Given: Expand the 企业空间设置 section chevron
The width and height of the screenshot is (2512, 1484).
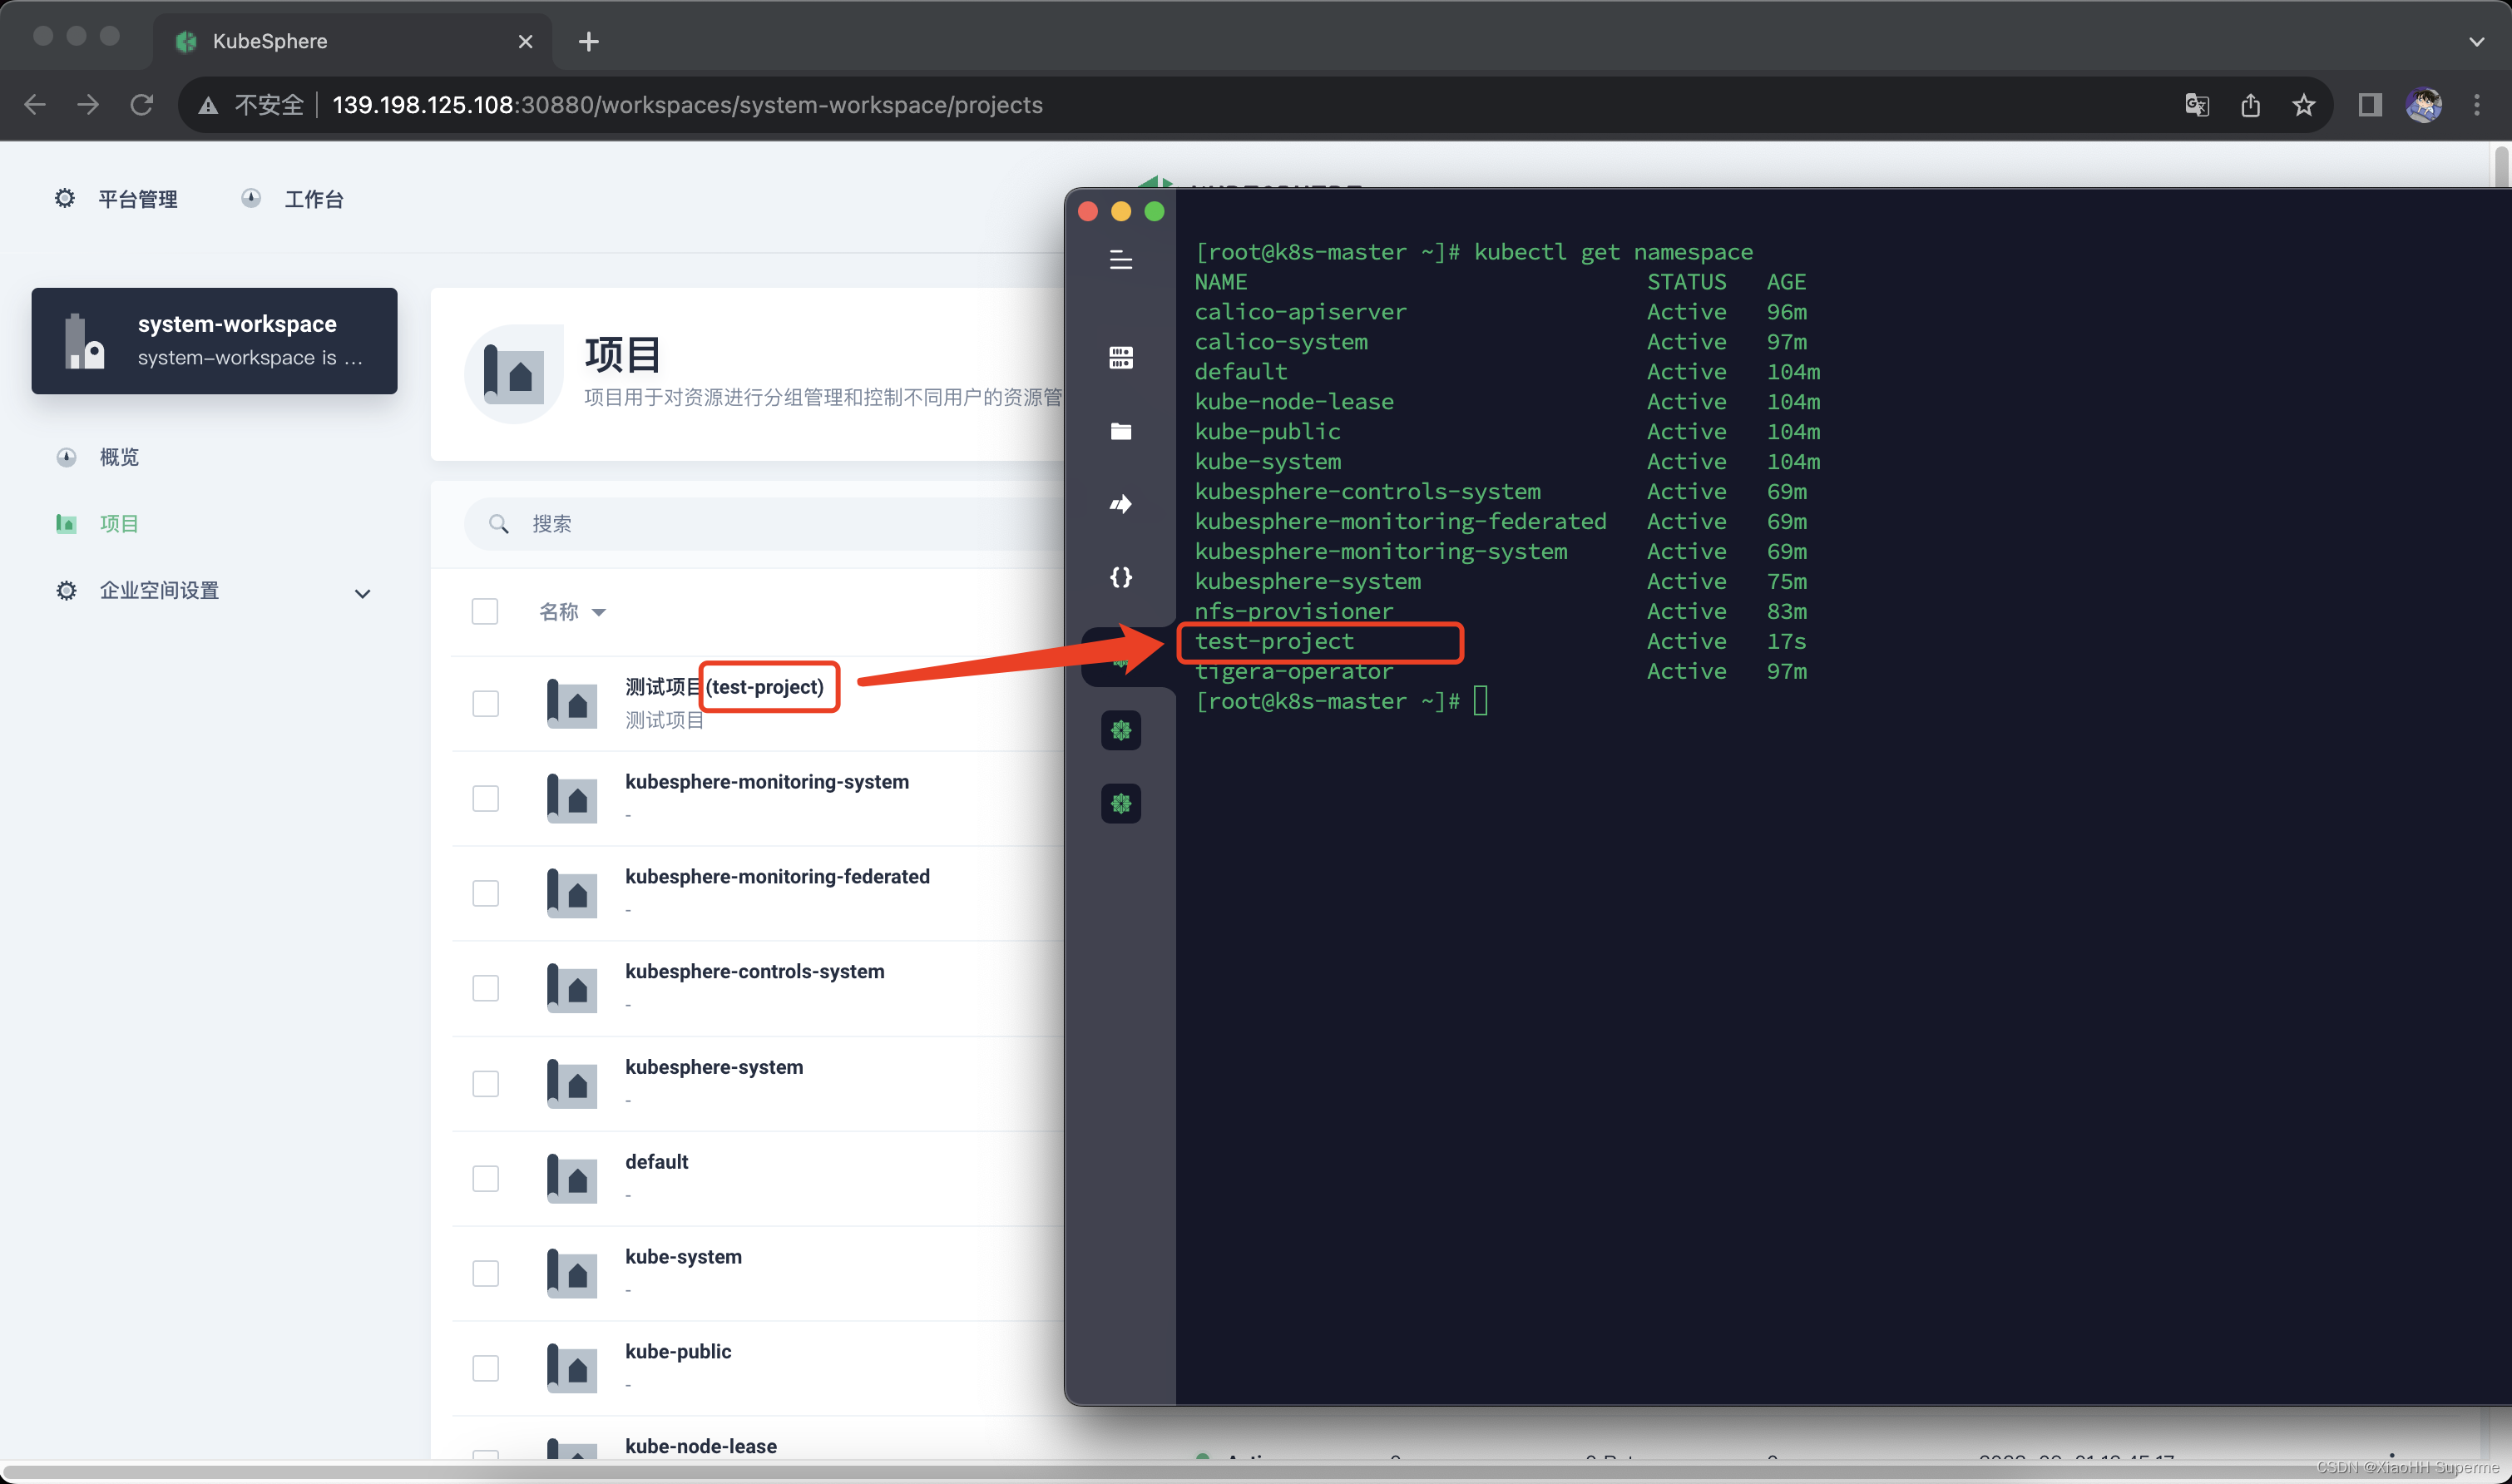Looking at the screenshot, I should (362, 593).
